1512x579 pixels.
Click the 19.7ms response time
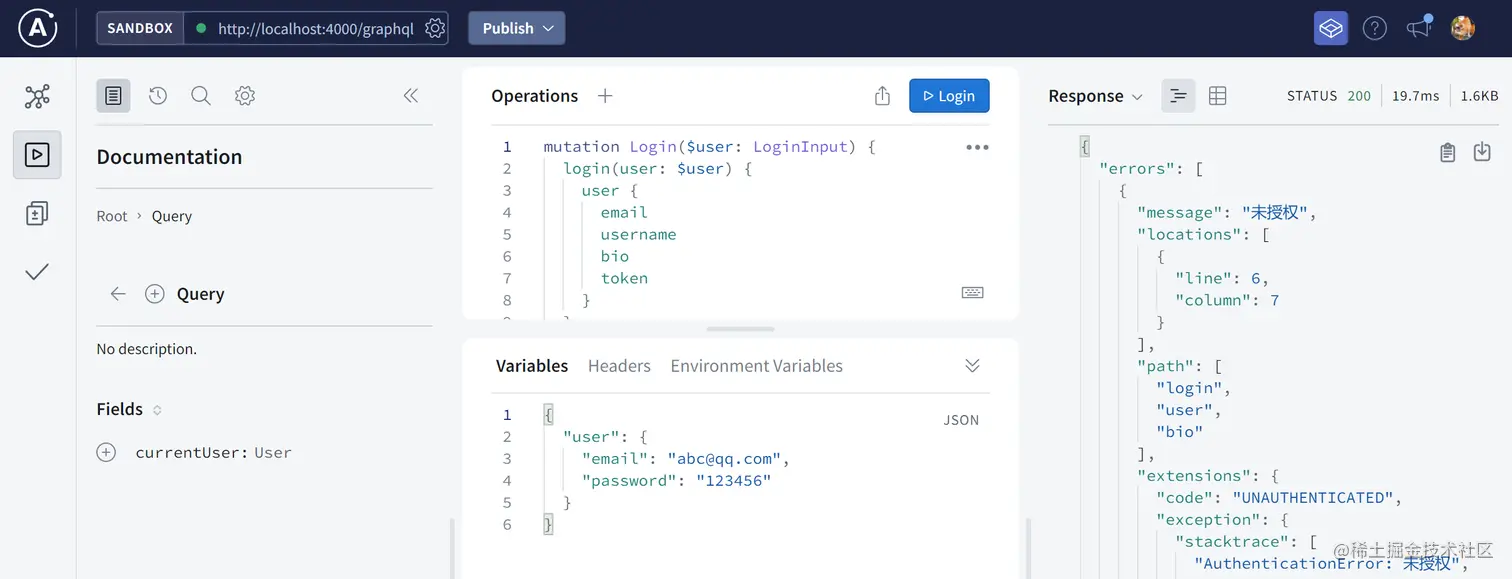tap(1415, 96)
